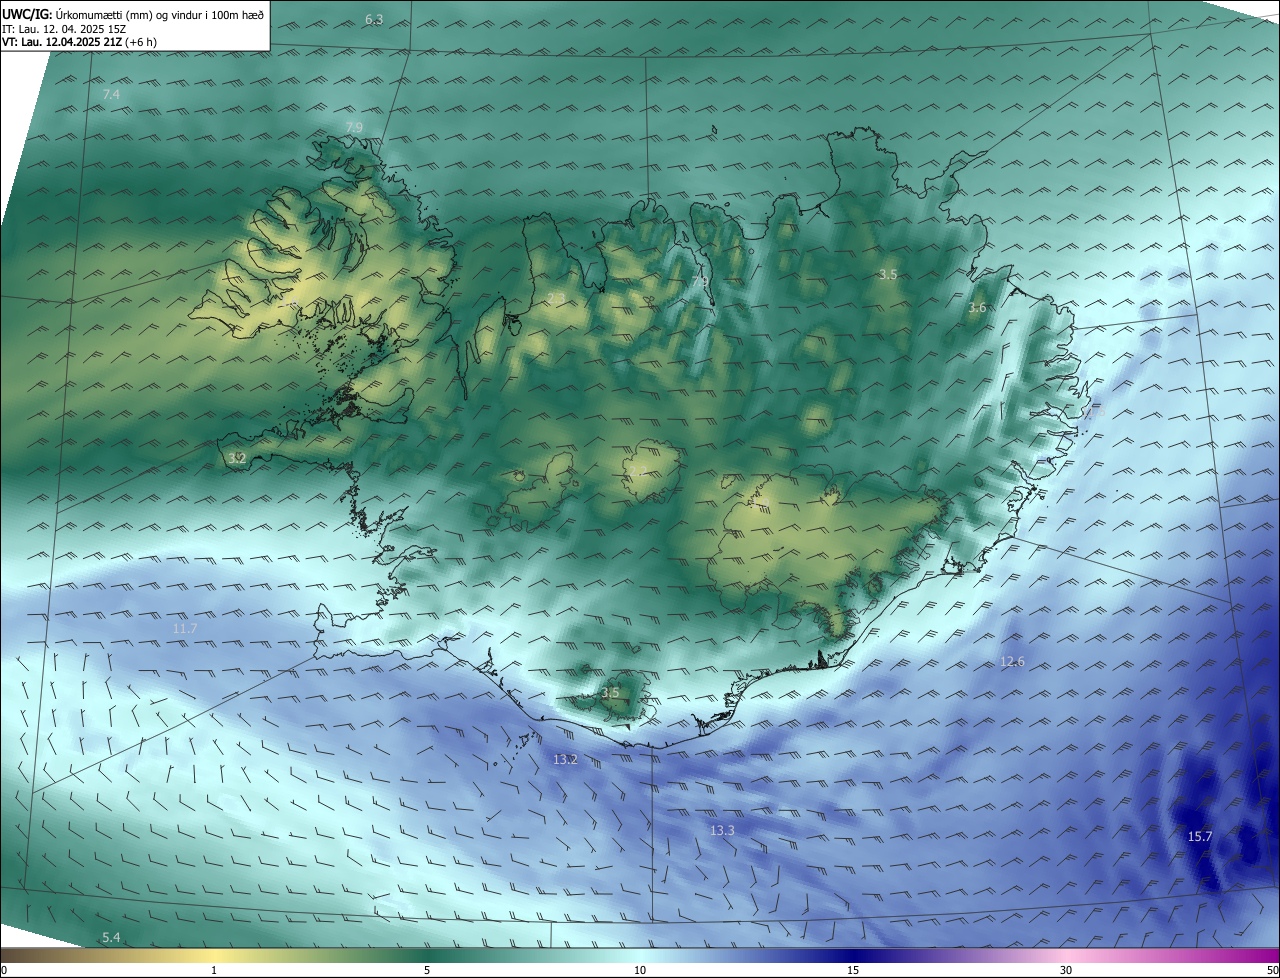Click the 13.2 value off the south coast

click(x=565, y=760)
